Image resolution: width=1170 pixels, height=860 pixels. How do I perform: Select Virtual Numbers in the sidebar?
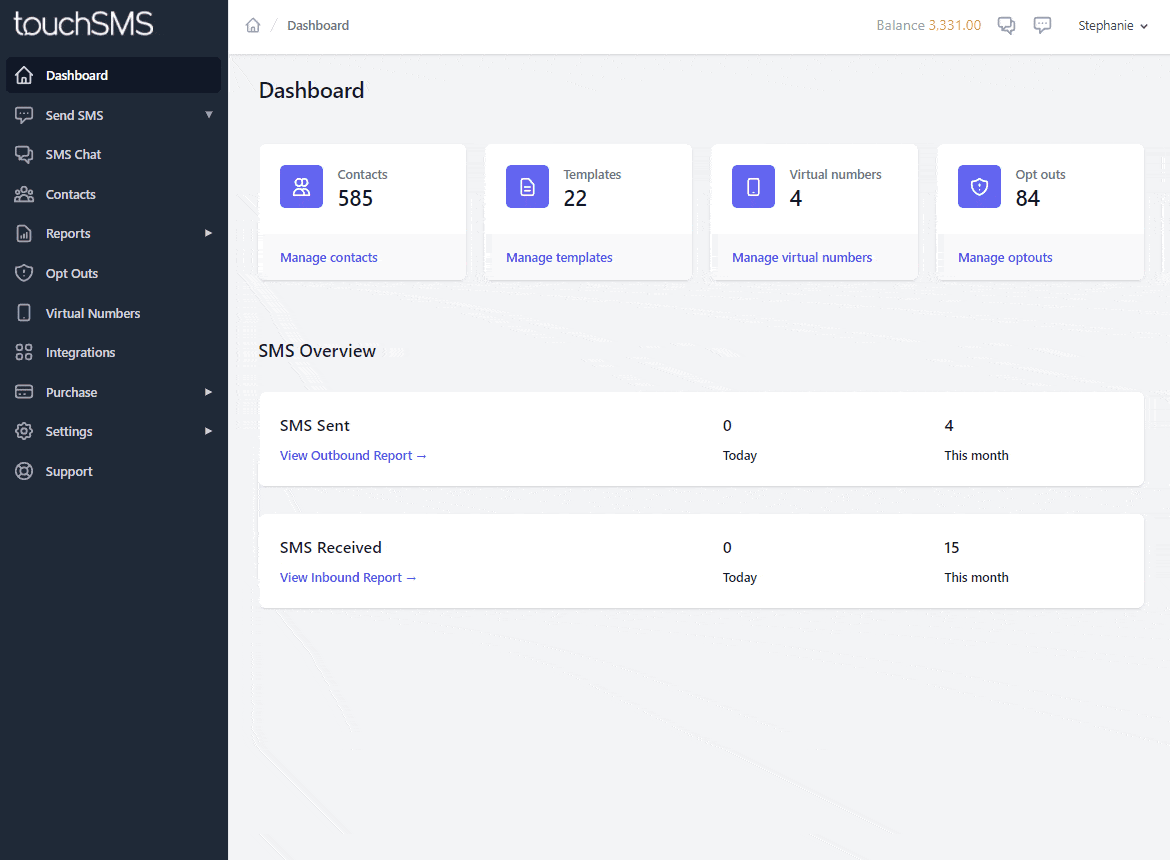coord(92,313)
